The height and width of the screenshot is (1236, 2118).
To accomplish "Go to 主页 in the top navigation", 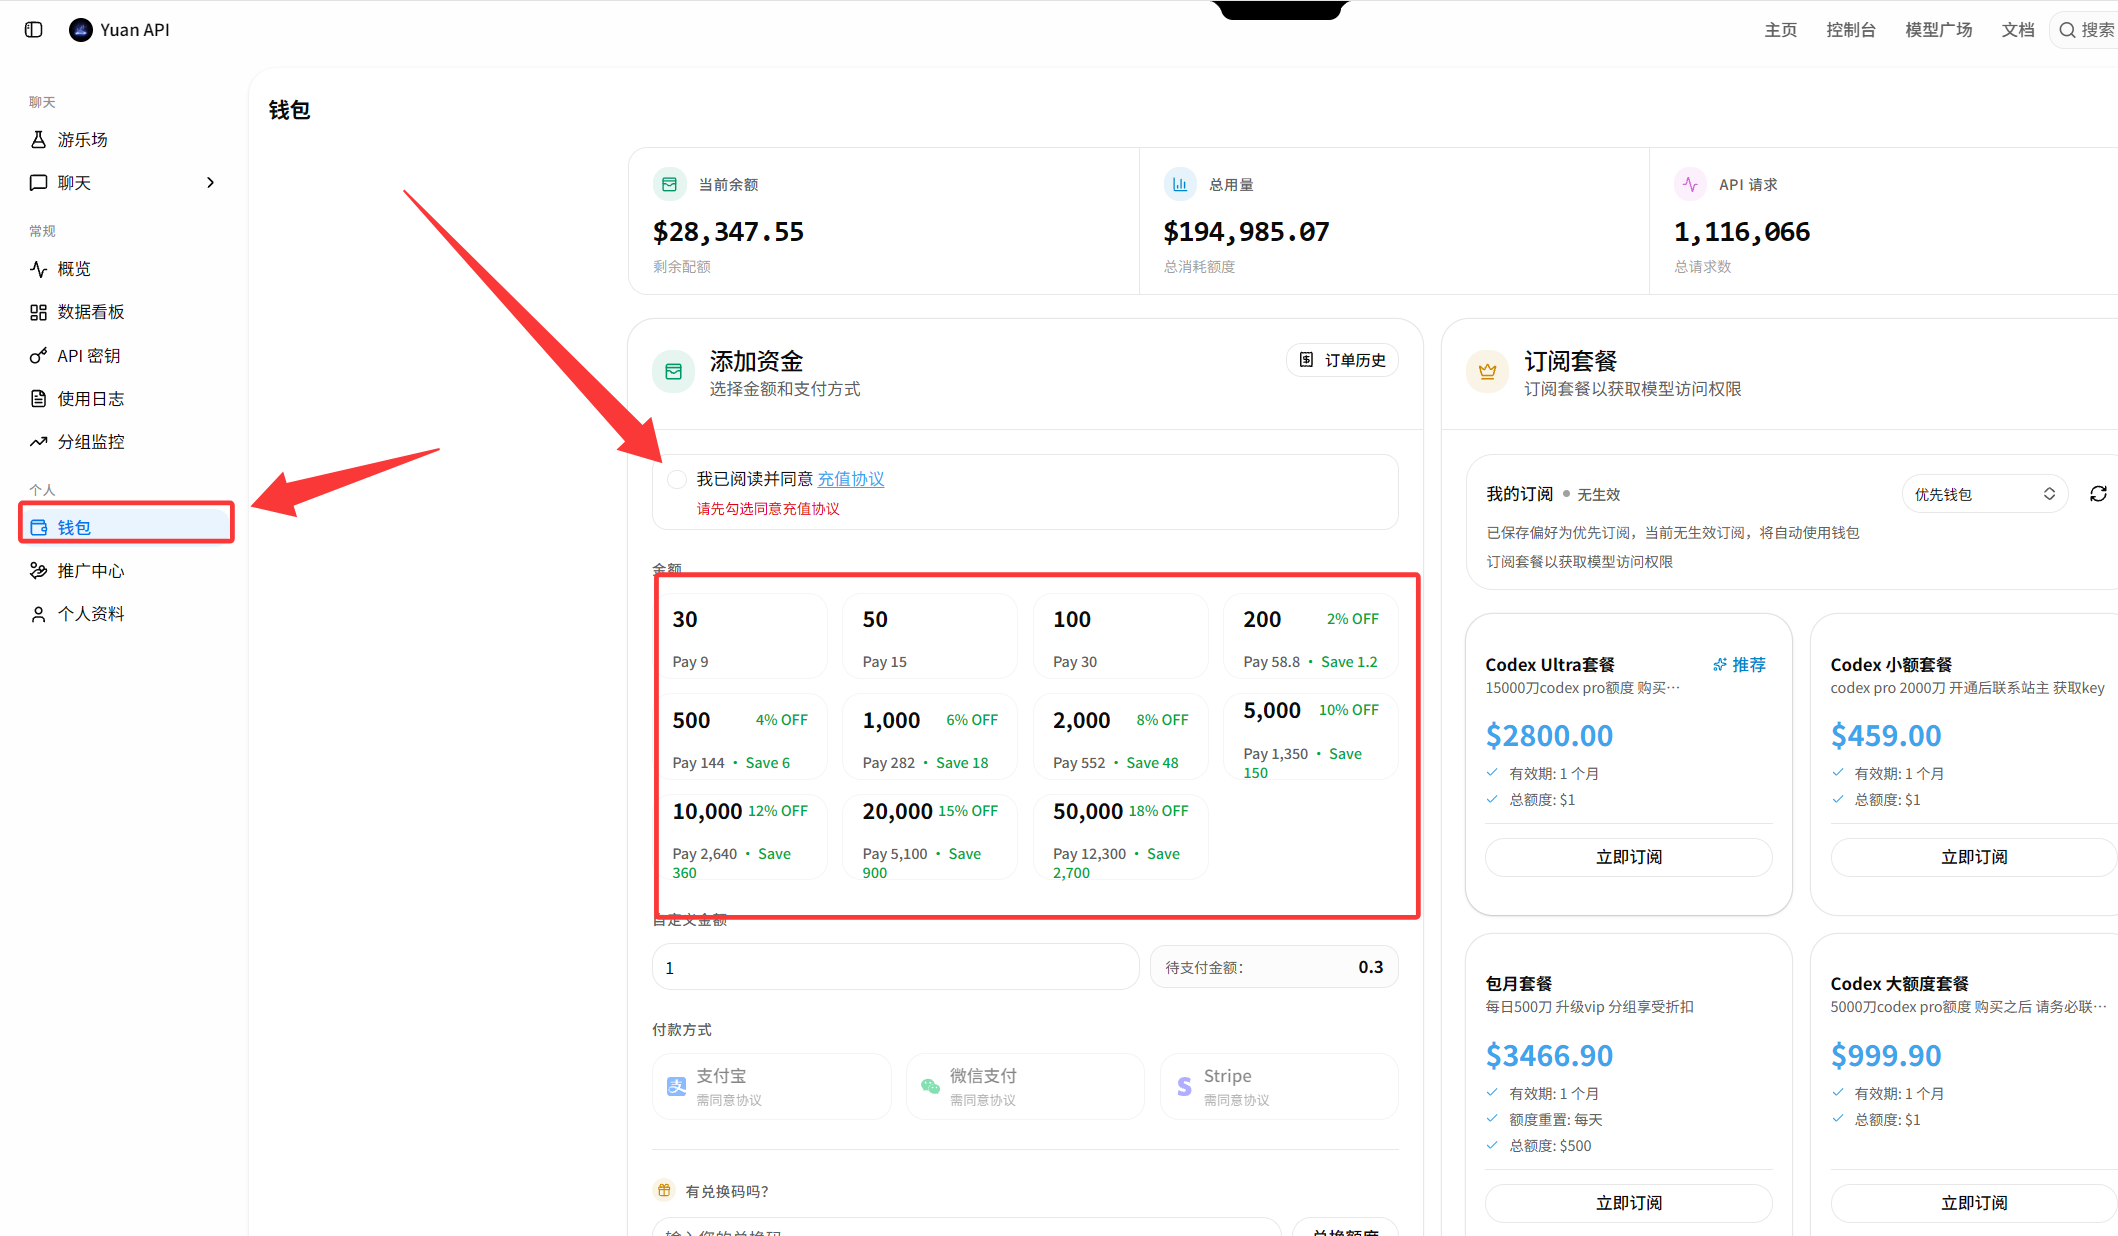I will click(x=1780, y=30).
